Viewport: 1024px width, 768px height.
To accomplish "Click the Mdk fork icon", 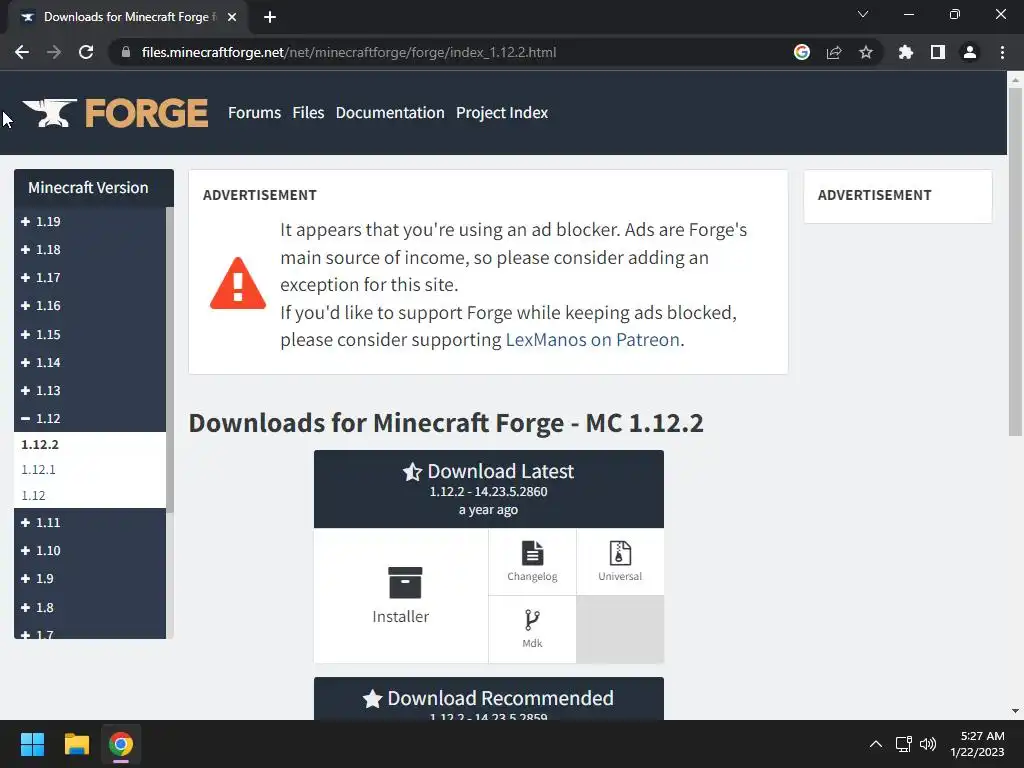I will pos(532,620).
